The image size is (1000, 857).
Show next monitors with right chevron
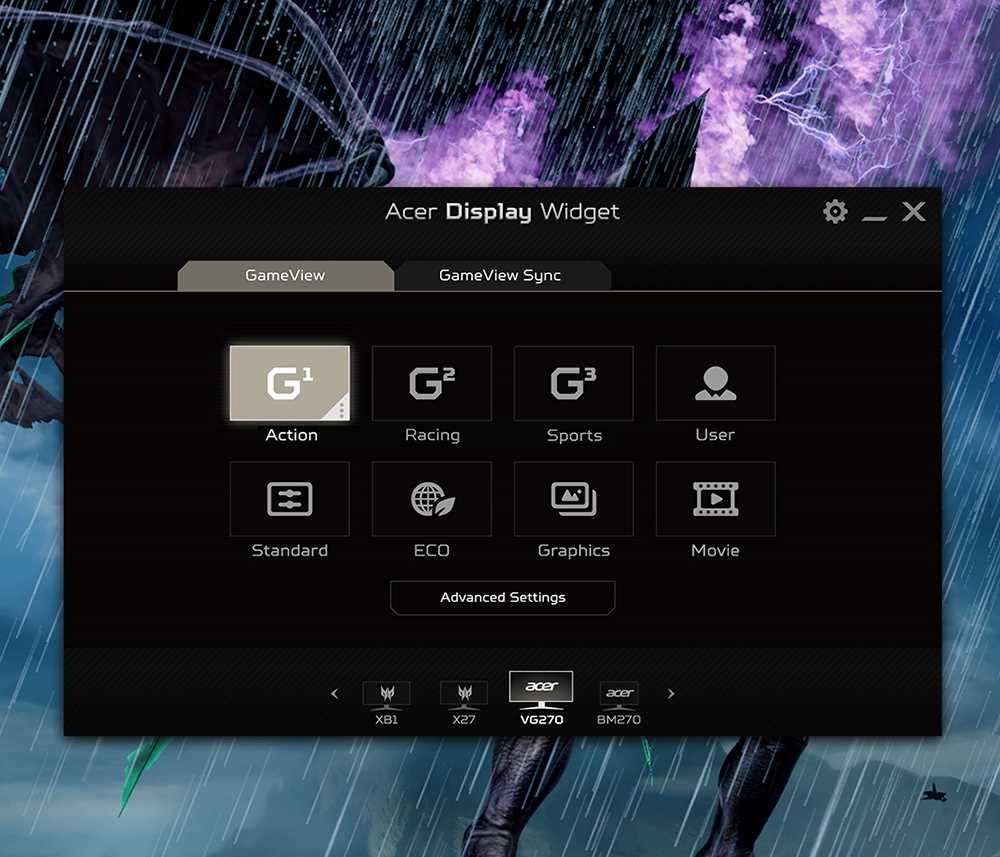pyautogui.click(x=670, y=693)
